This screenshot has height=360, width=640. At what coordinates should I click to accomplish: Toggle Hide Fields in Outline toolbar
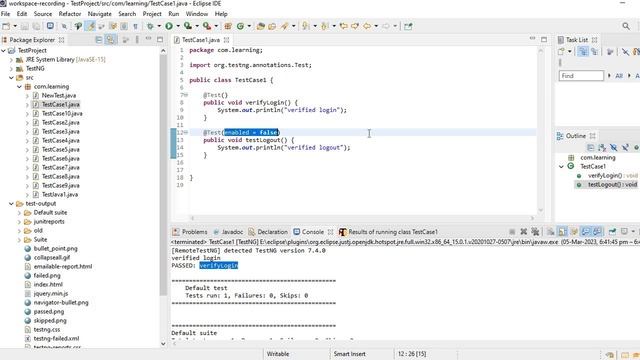point(613,147)
